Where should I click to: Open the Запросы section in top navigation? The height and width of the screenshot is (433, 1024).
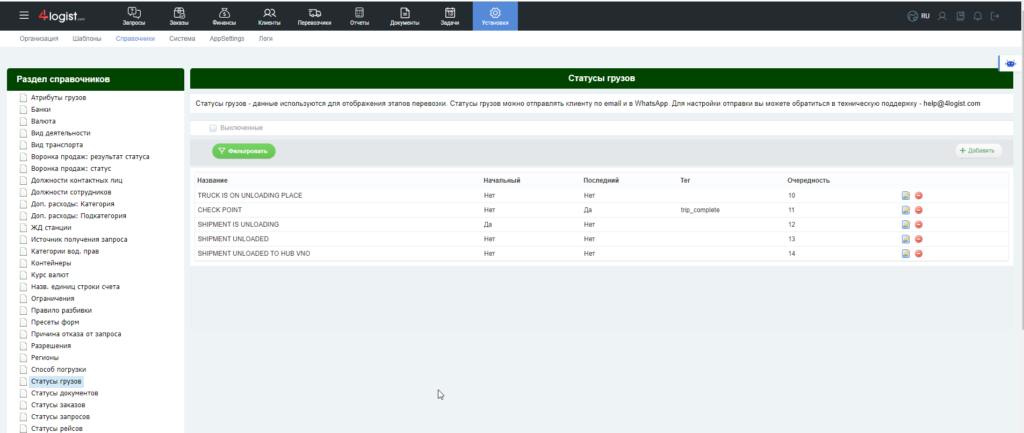coord(132,15)
